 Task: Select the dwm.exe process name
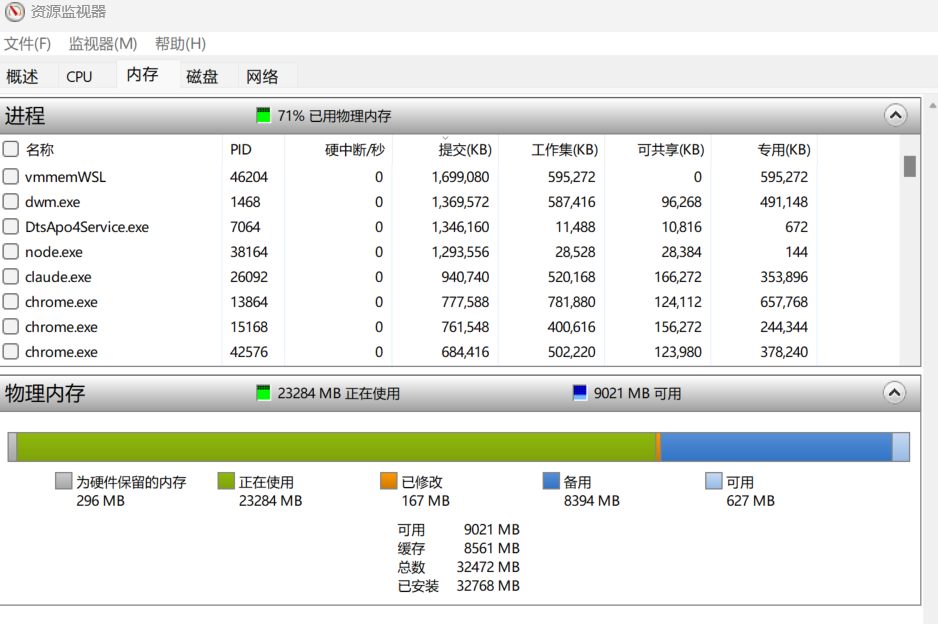[x=53, y=202]
